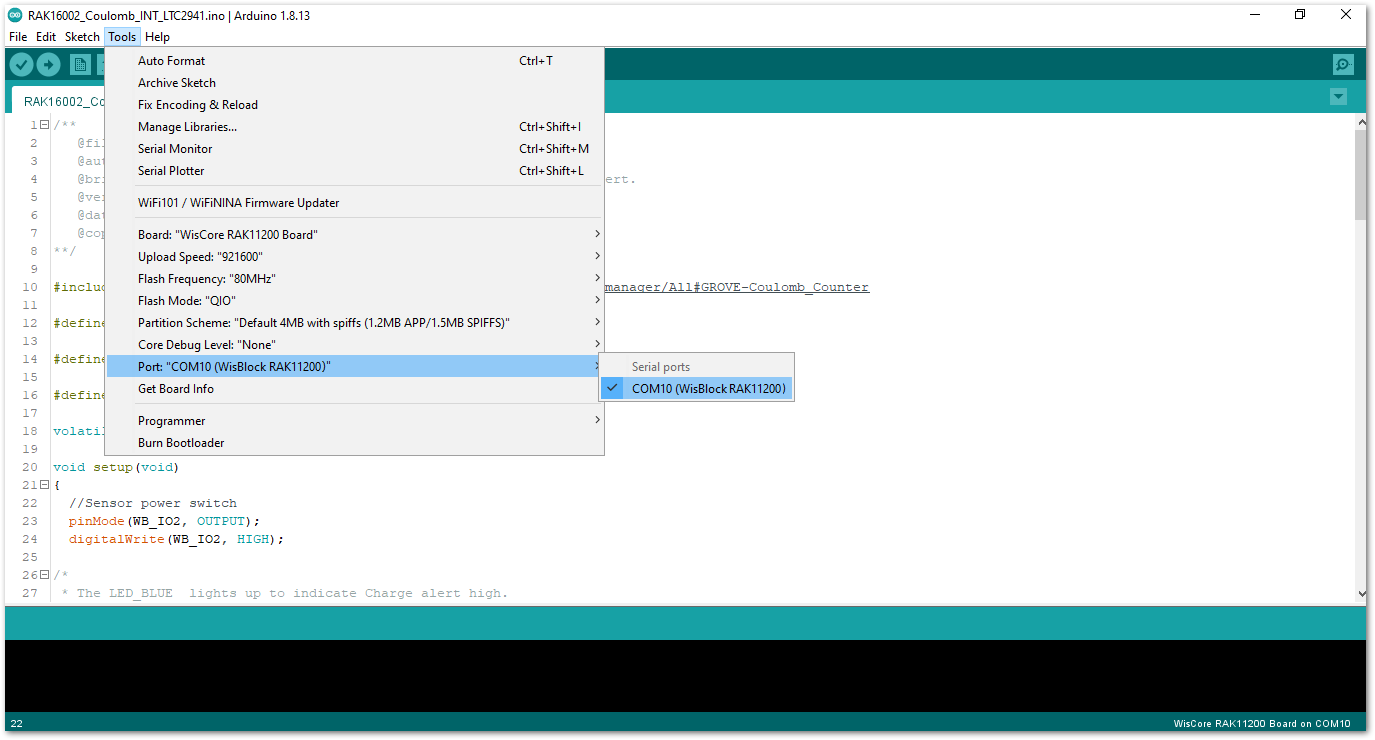Image resolution: width=1375 pixels, height=740 pixels.
Task: Open the File menu
Action: click(x=18, y=37)
